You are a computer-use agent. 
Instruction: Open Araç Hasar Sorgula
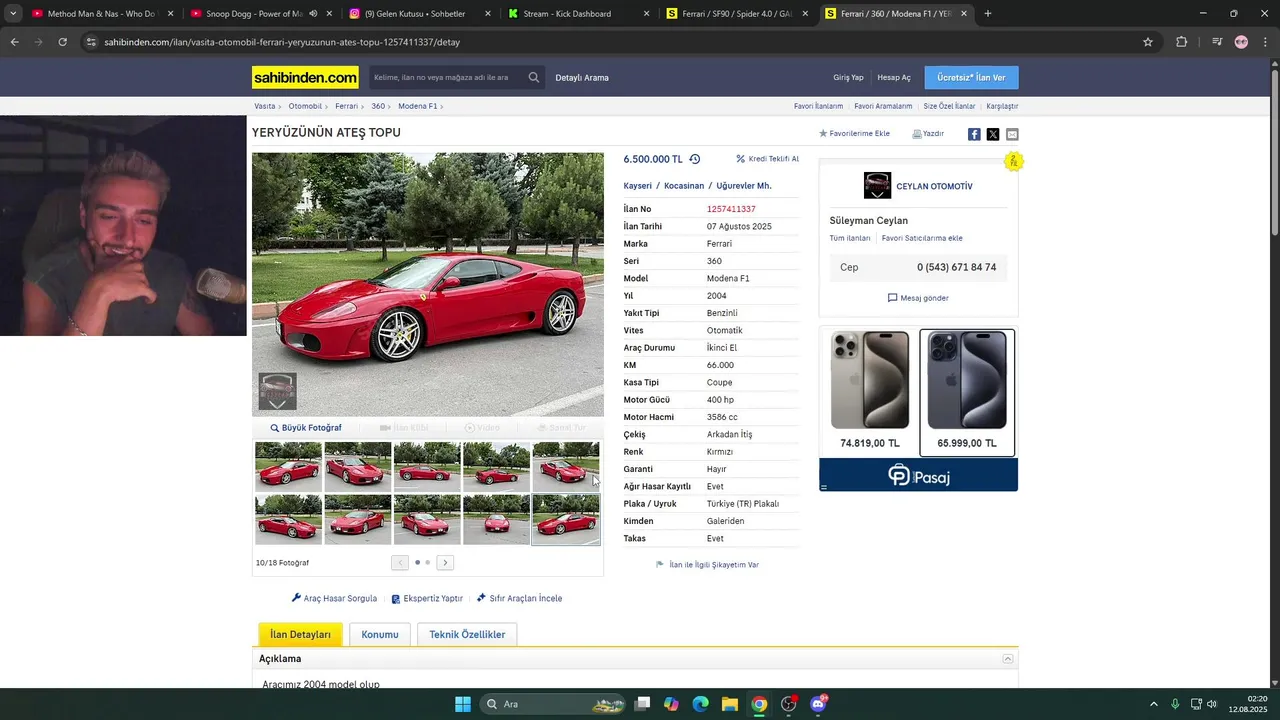tap(334, 598)
